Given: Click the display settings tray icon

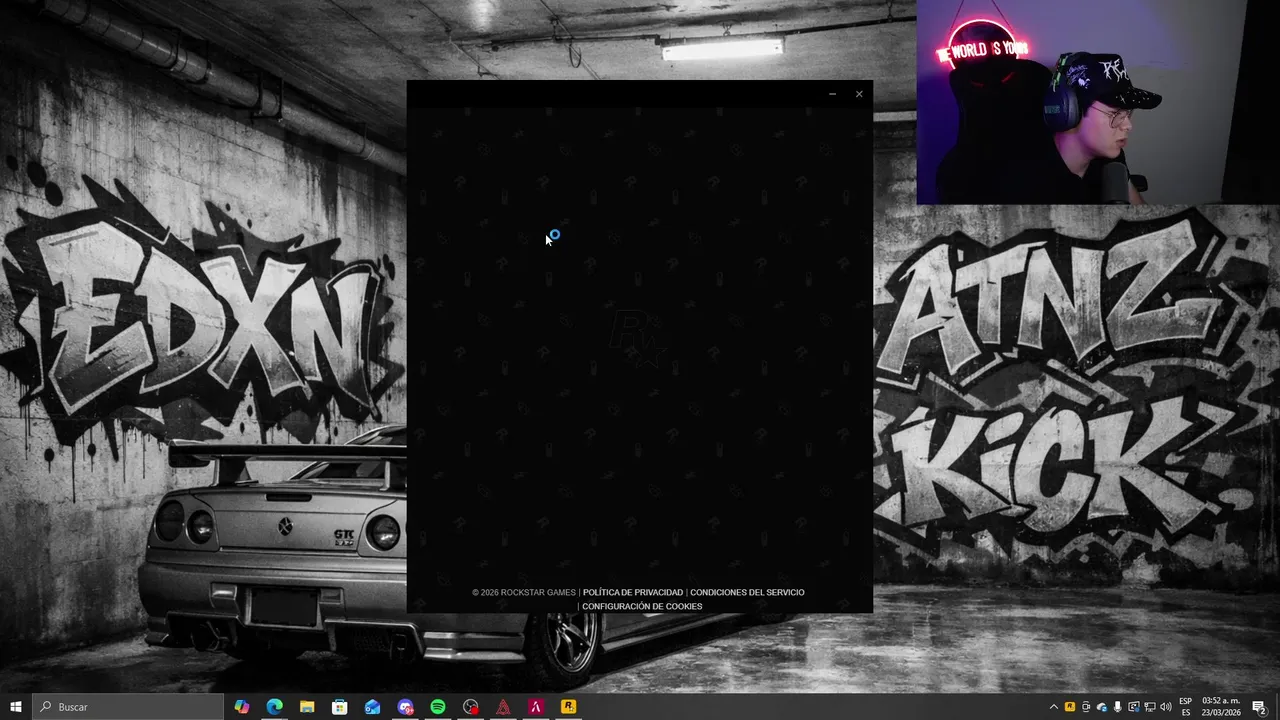Looking at the screenshot, I should coord(1134,707).
